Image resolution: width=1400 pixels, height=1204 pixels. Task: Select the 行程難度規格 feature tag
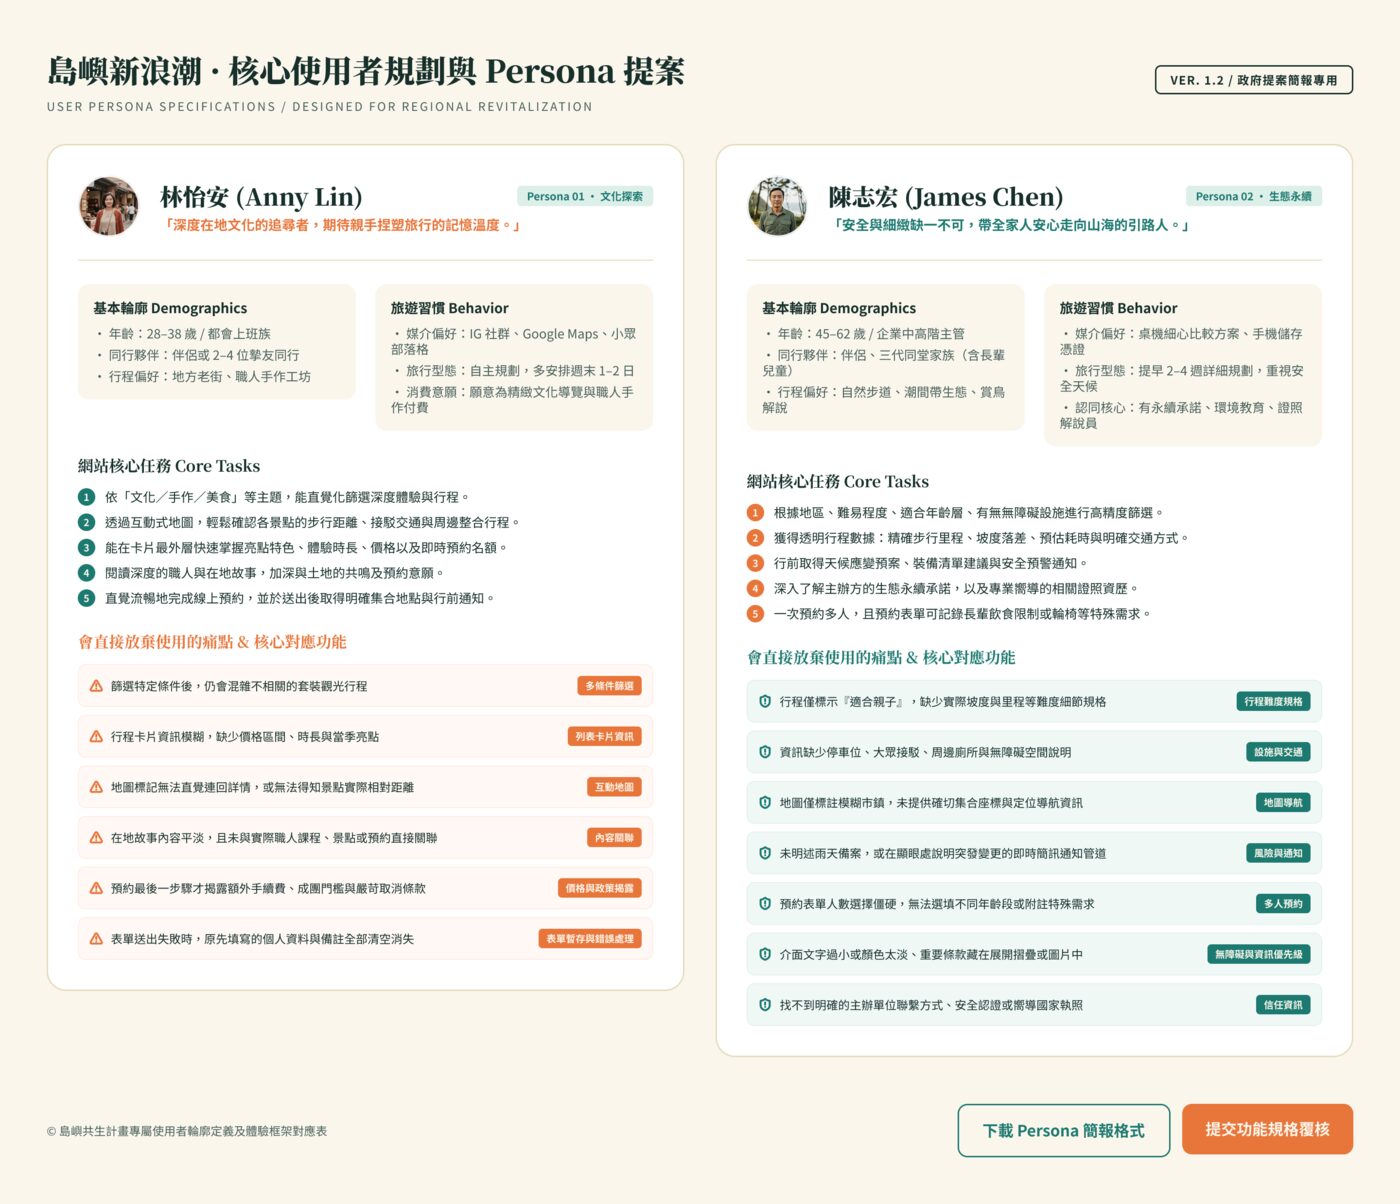click(1273, 702)
